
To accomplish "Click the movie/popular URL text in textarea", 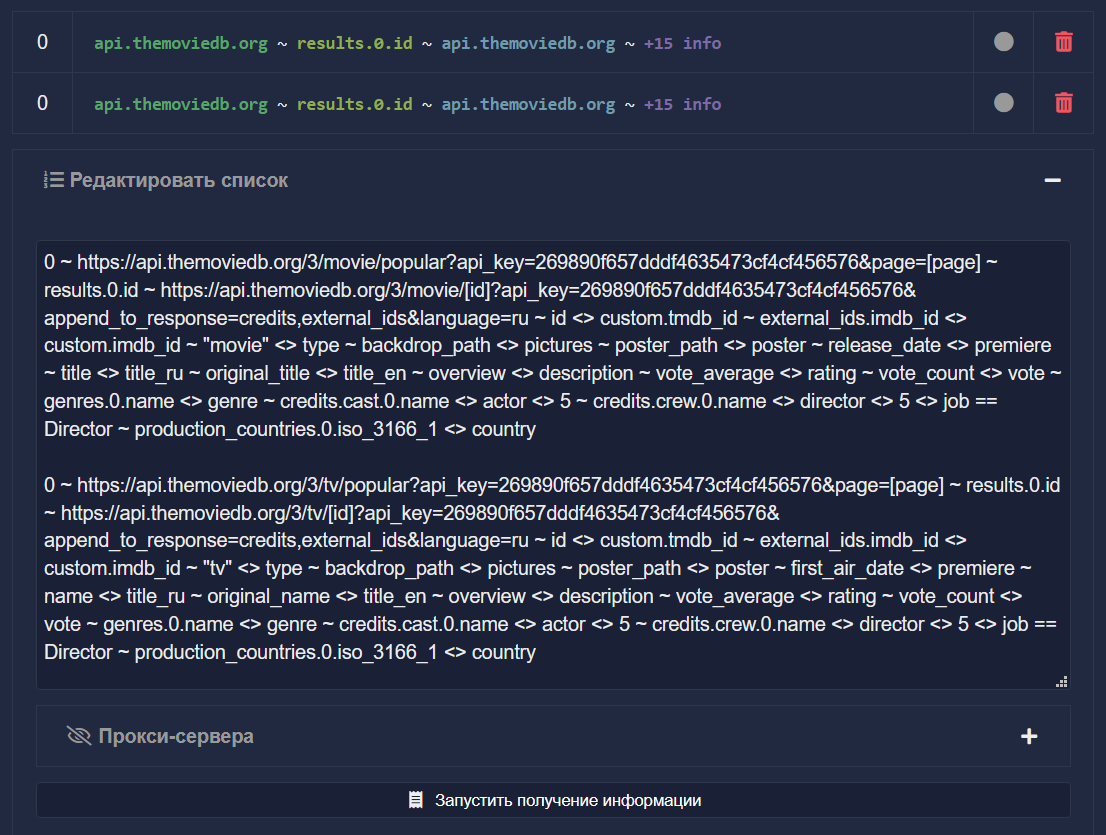I will [529, 262].
